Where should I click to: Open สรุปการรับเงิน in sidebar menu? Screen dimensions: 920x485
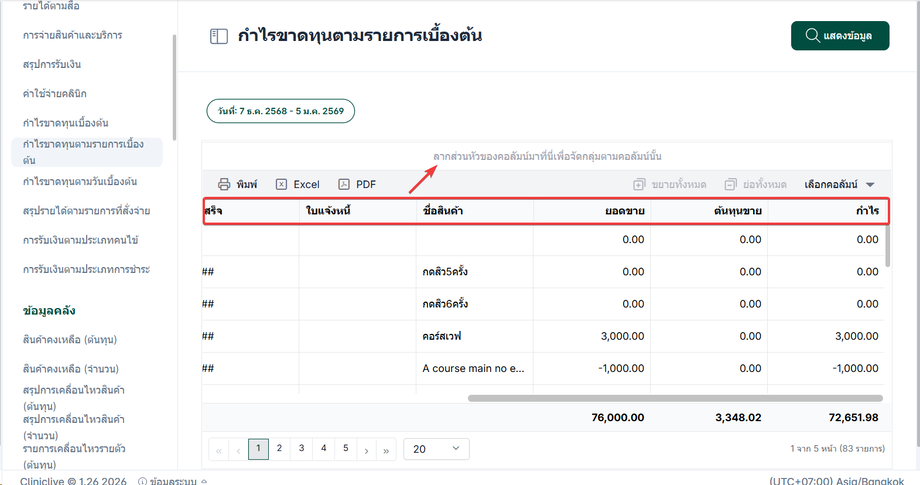pyautogui.click(x=52, y=64)
